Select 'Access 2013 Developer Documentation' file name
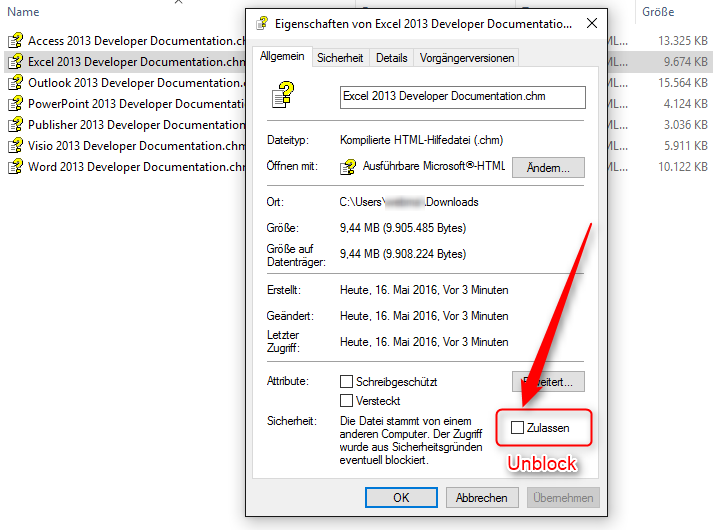 136,40
